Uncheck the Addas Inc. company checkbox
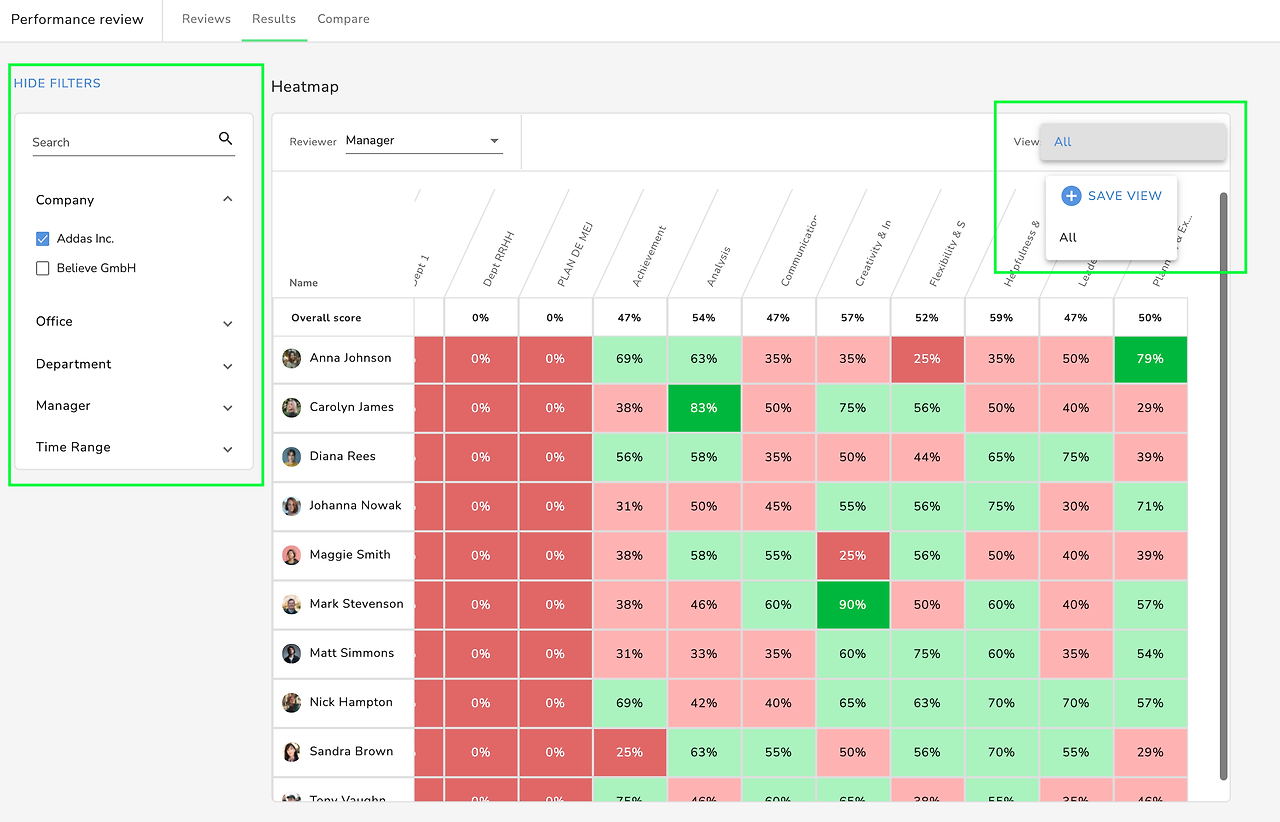 [42, 239]
